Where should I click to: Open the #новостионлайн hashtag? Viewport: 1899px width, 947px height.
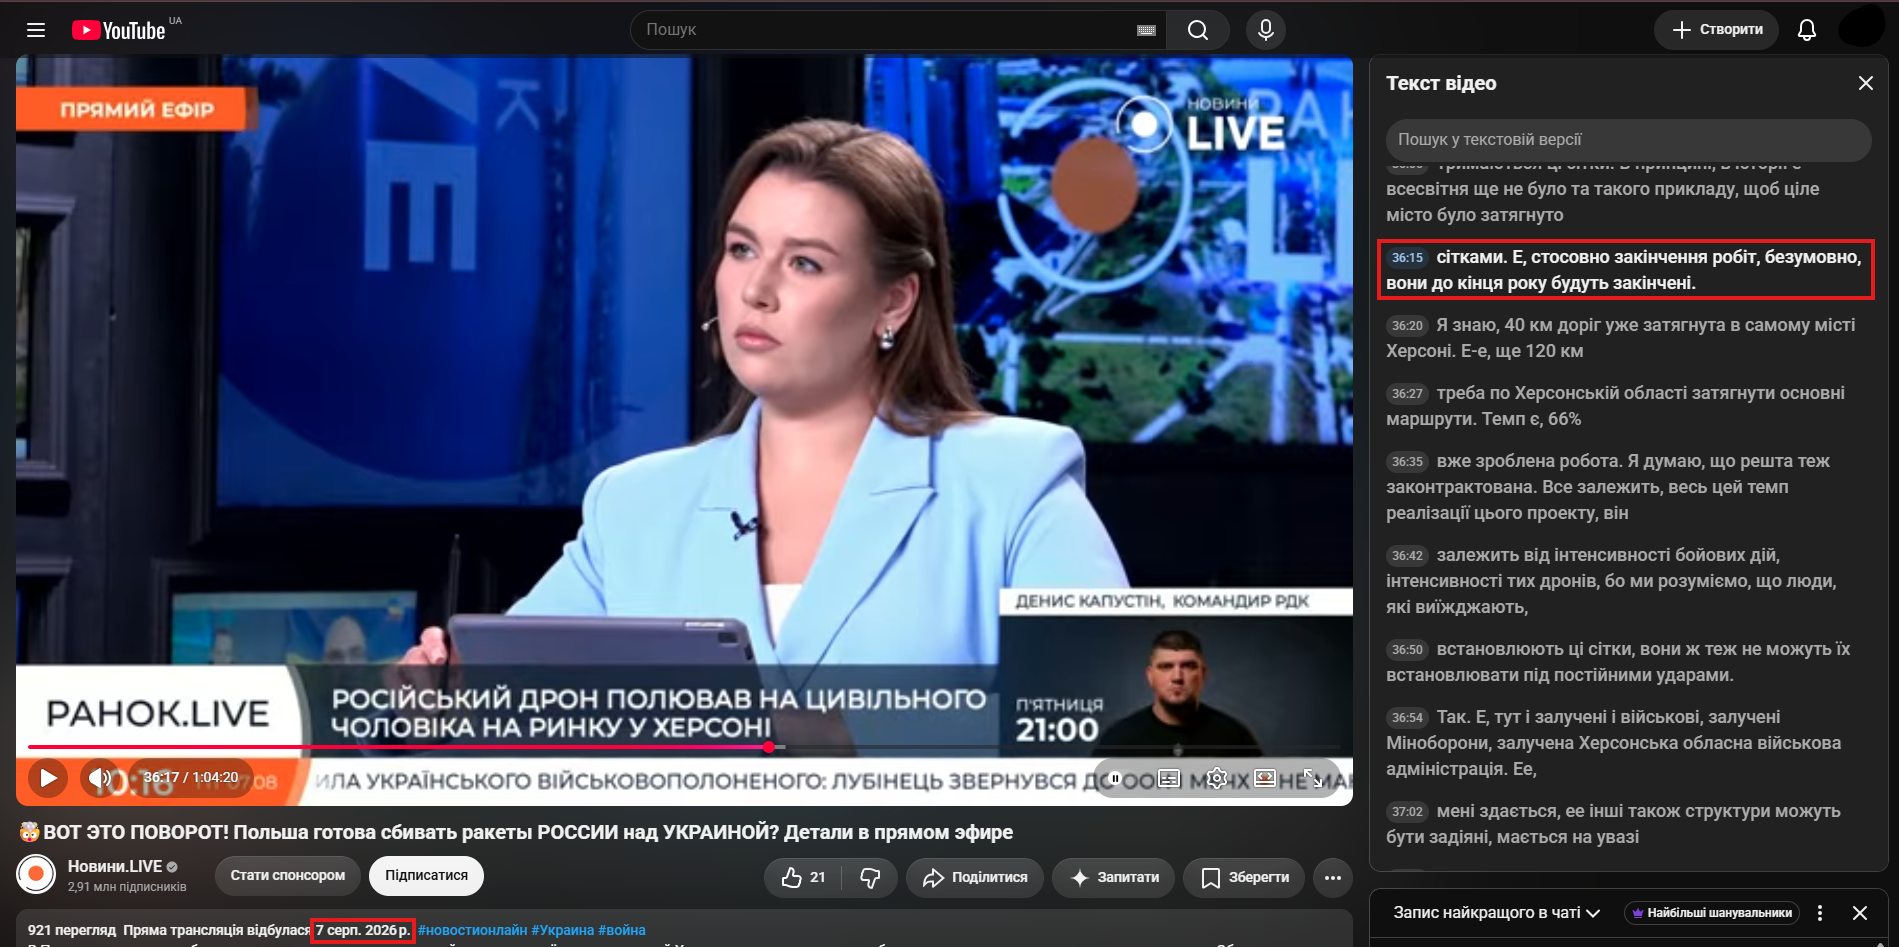point(472,930)
